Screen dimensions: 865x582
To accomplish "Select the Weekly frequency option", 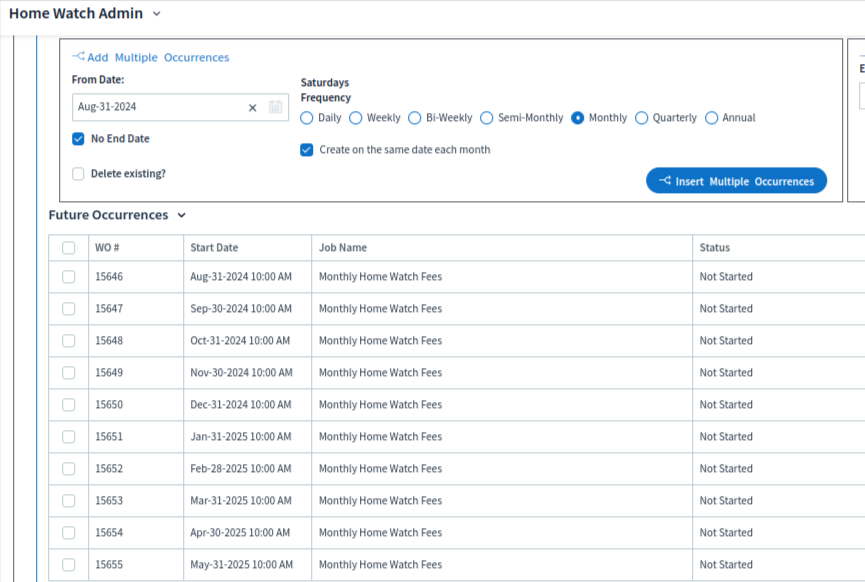I will click(356, 118).
